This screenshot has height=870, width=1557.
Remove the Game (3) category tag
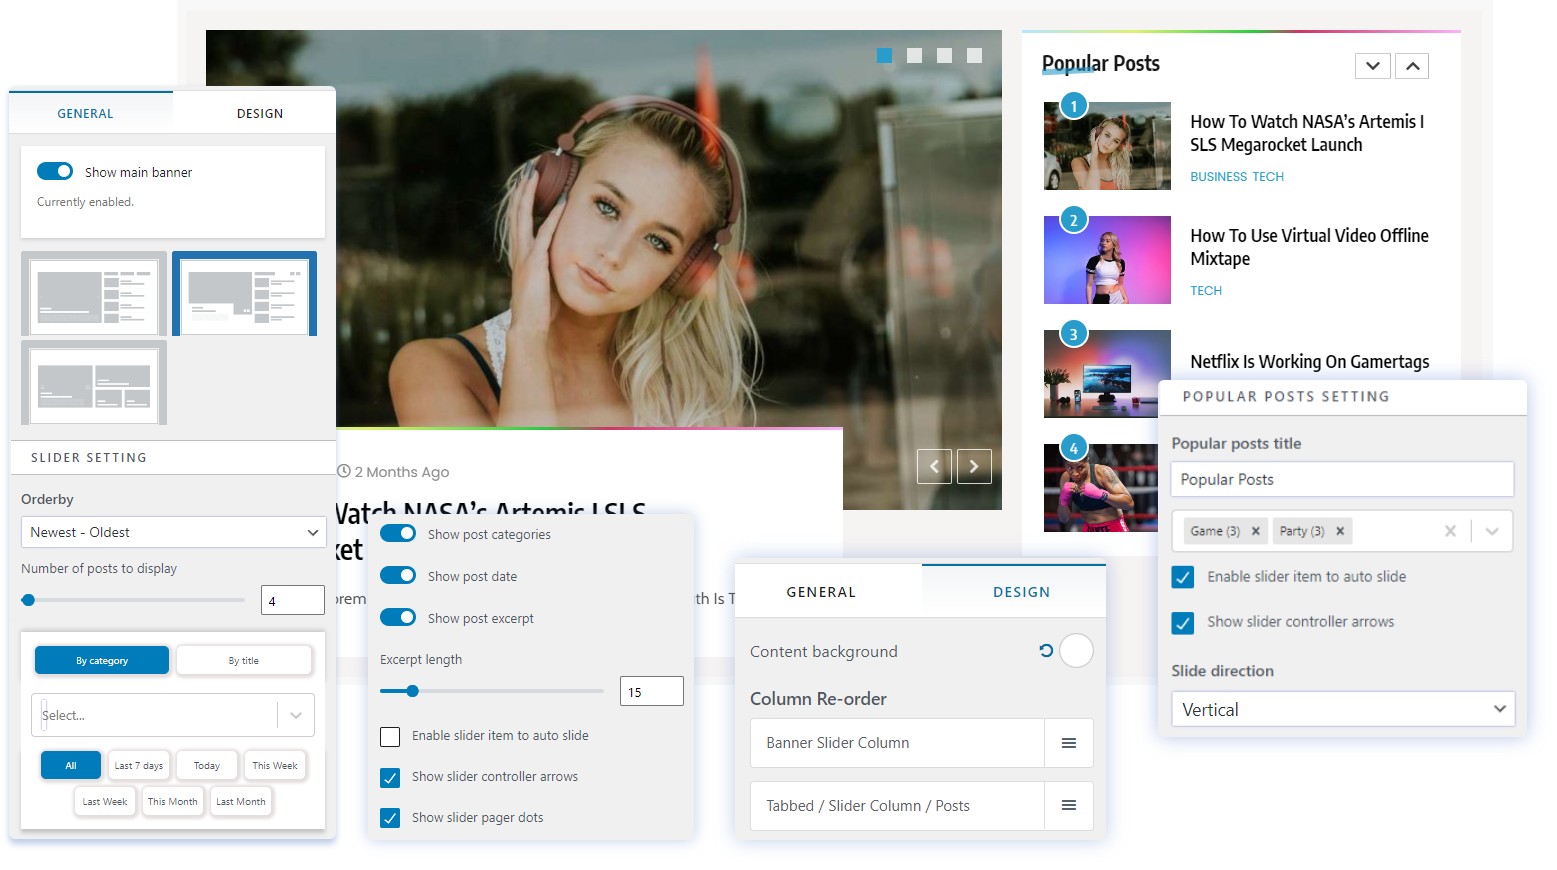click(x=1256, y=531)
